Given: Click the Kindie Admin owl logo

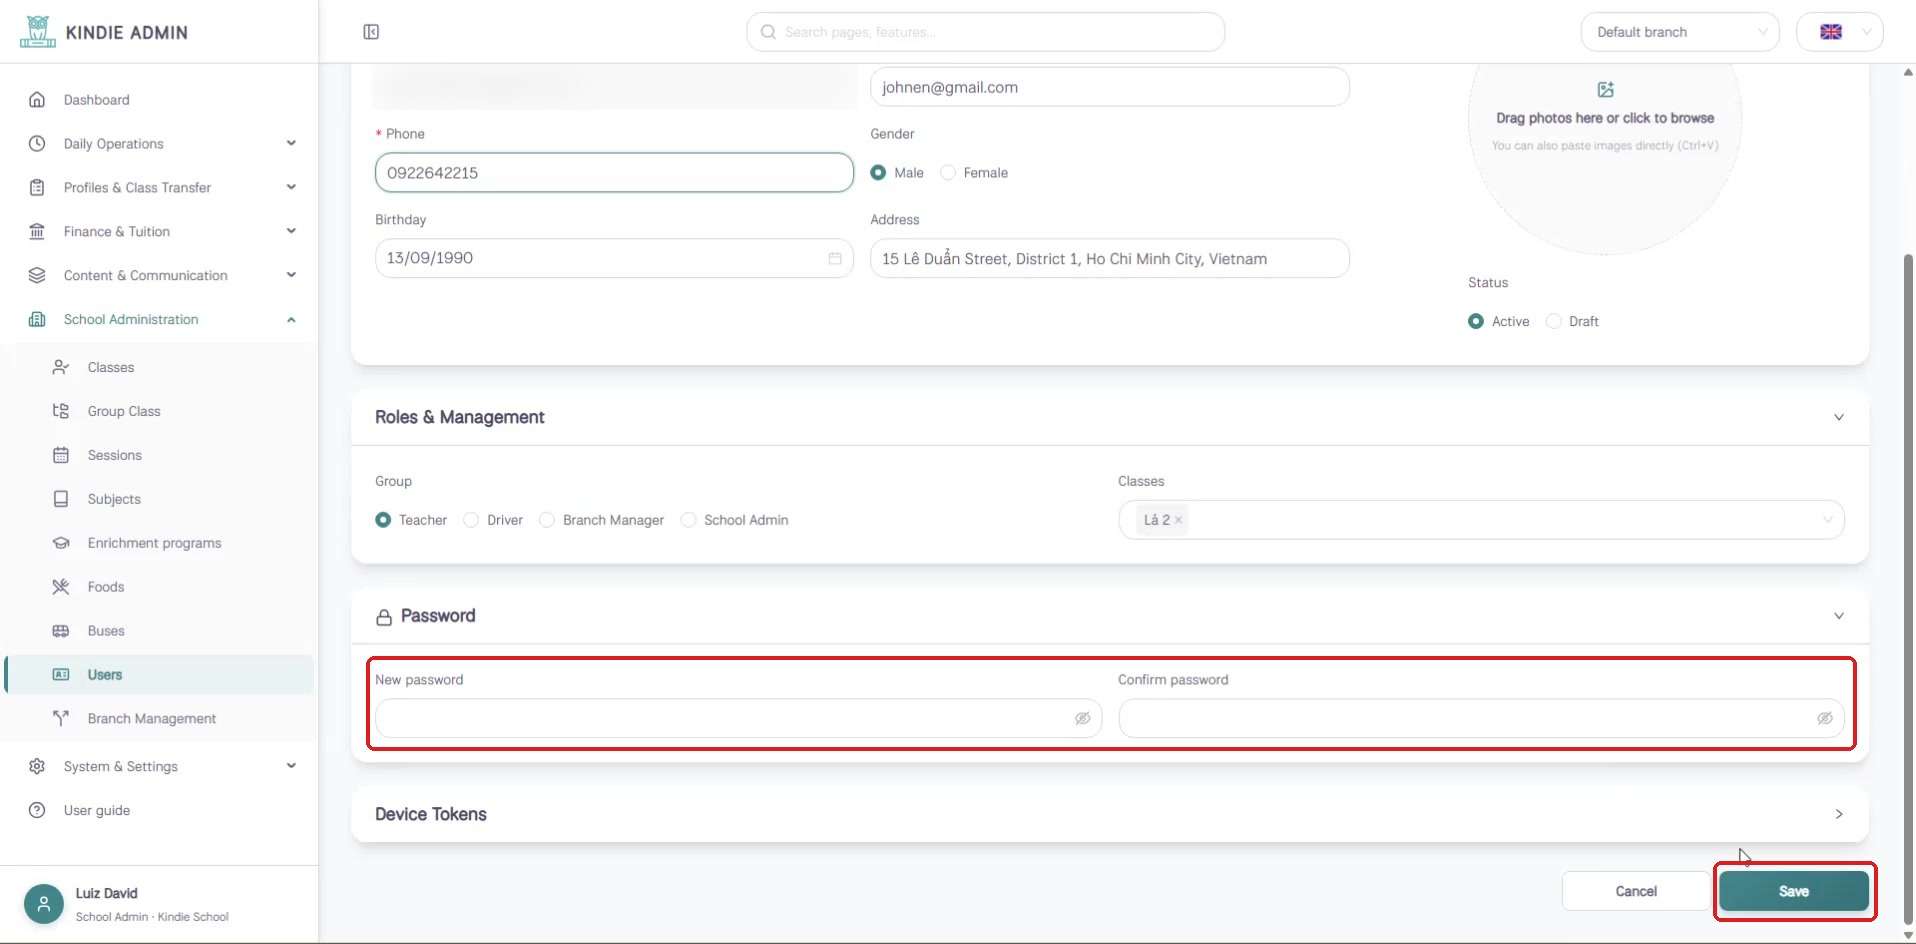Looking at the screenshot, I should pos(38,32).
